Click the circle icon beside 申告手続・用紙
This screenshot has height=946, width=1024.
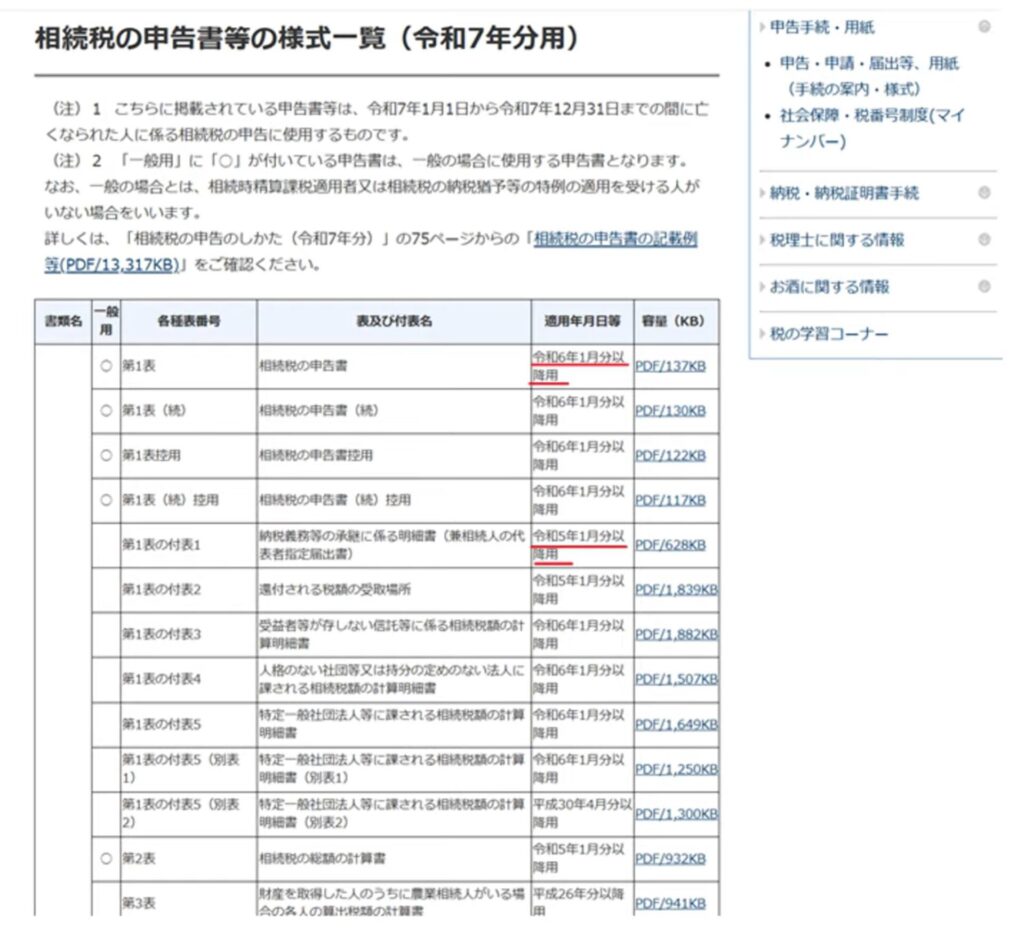click(x=984, y=27)
